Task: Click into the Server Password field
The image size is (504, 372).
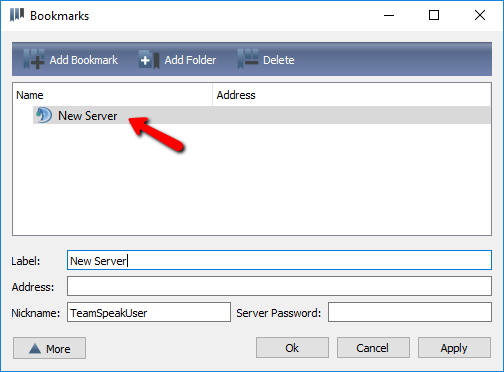Action: 410,312
